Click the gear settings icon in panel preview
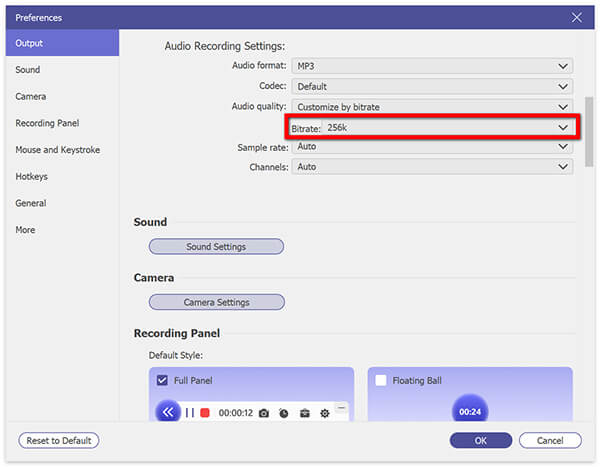Image resolution: width=600 pixels, height=467 pixels. pos(324,413)
